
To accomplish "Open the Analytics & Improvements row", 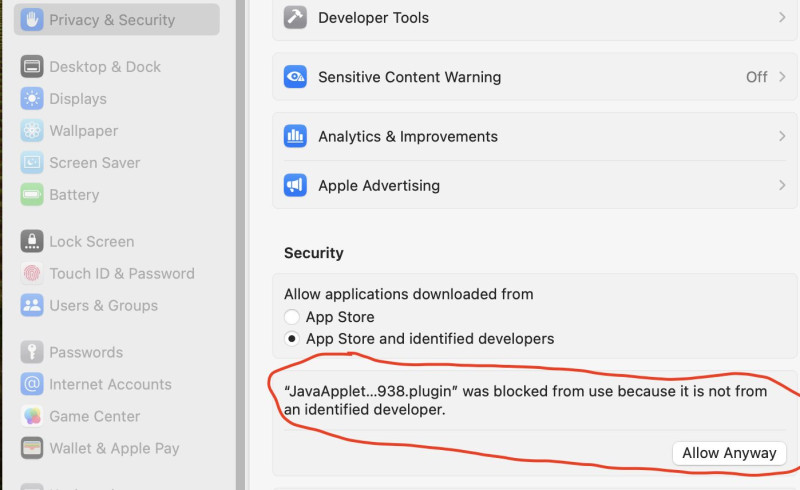I will [535, 136].
